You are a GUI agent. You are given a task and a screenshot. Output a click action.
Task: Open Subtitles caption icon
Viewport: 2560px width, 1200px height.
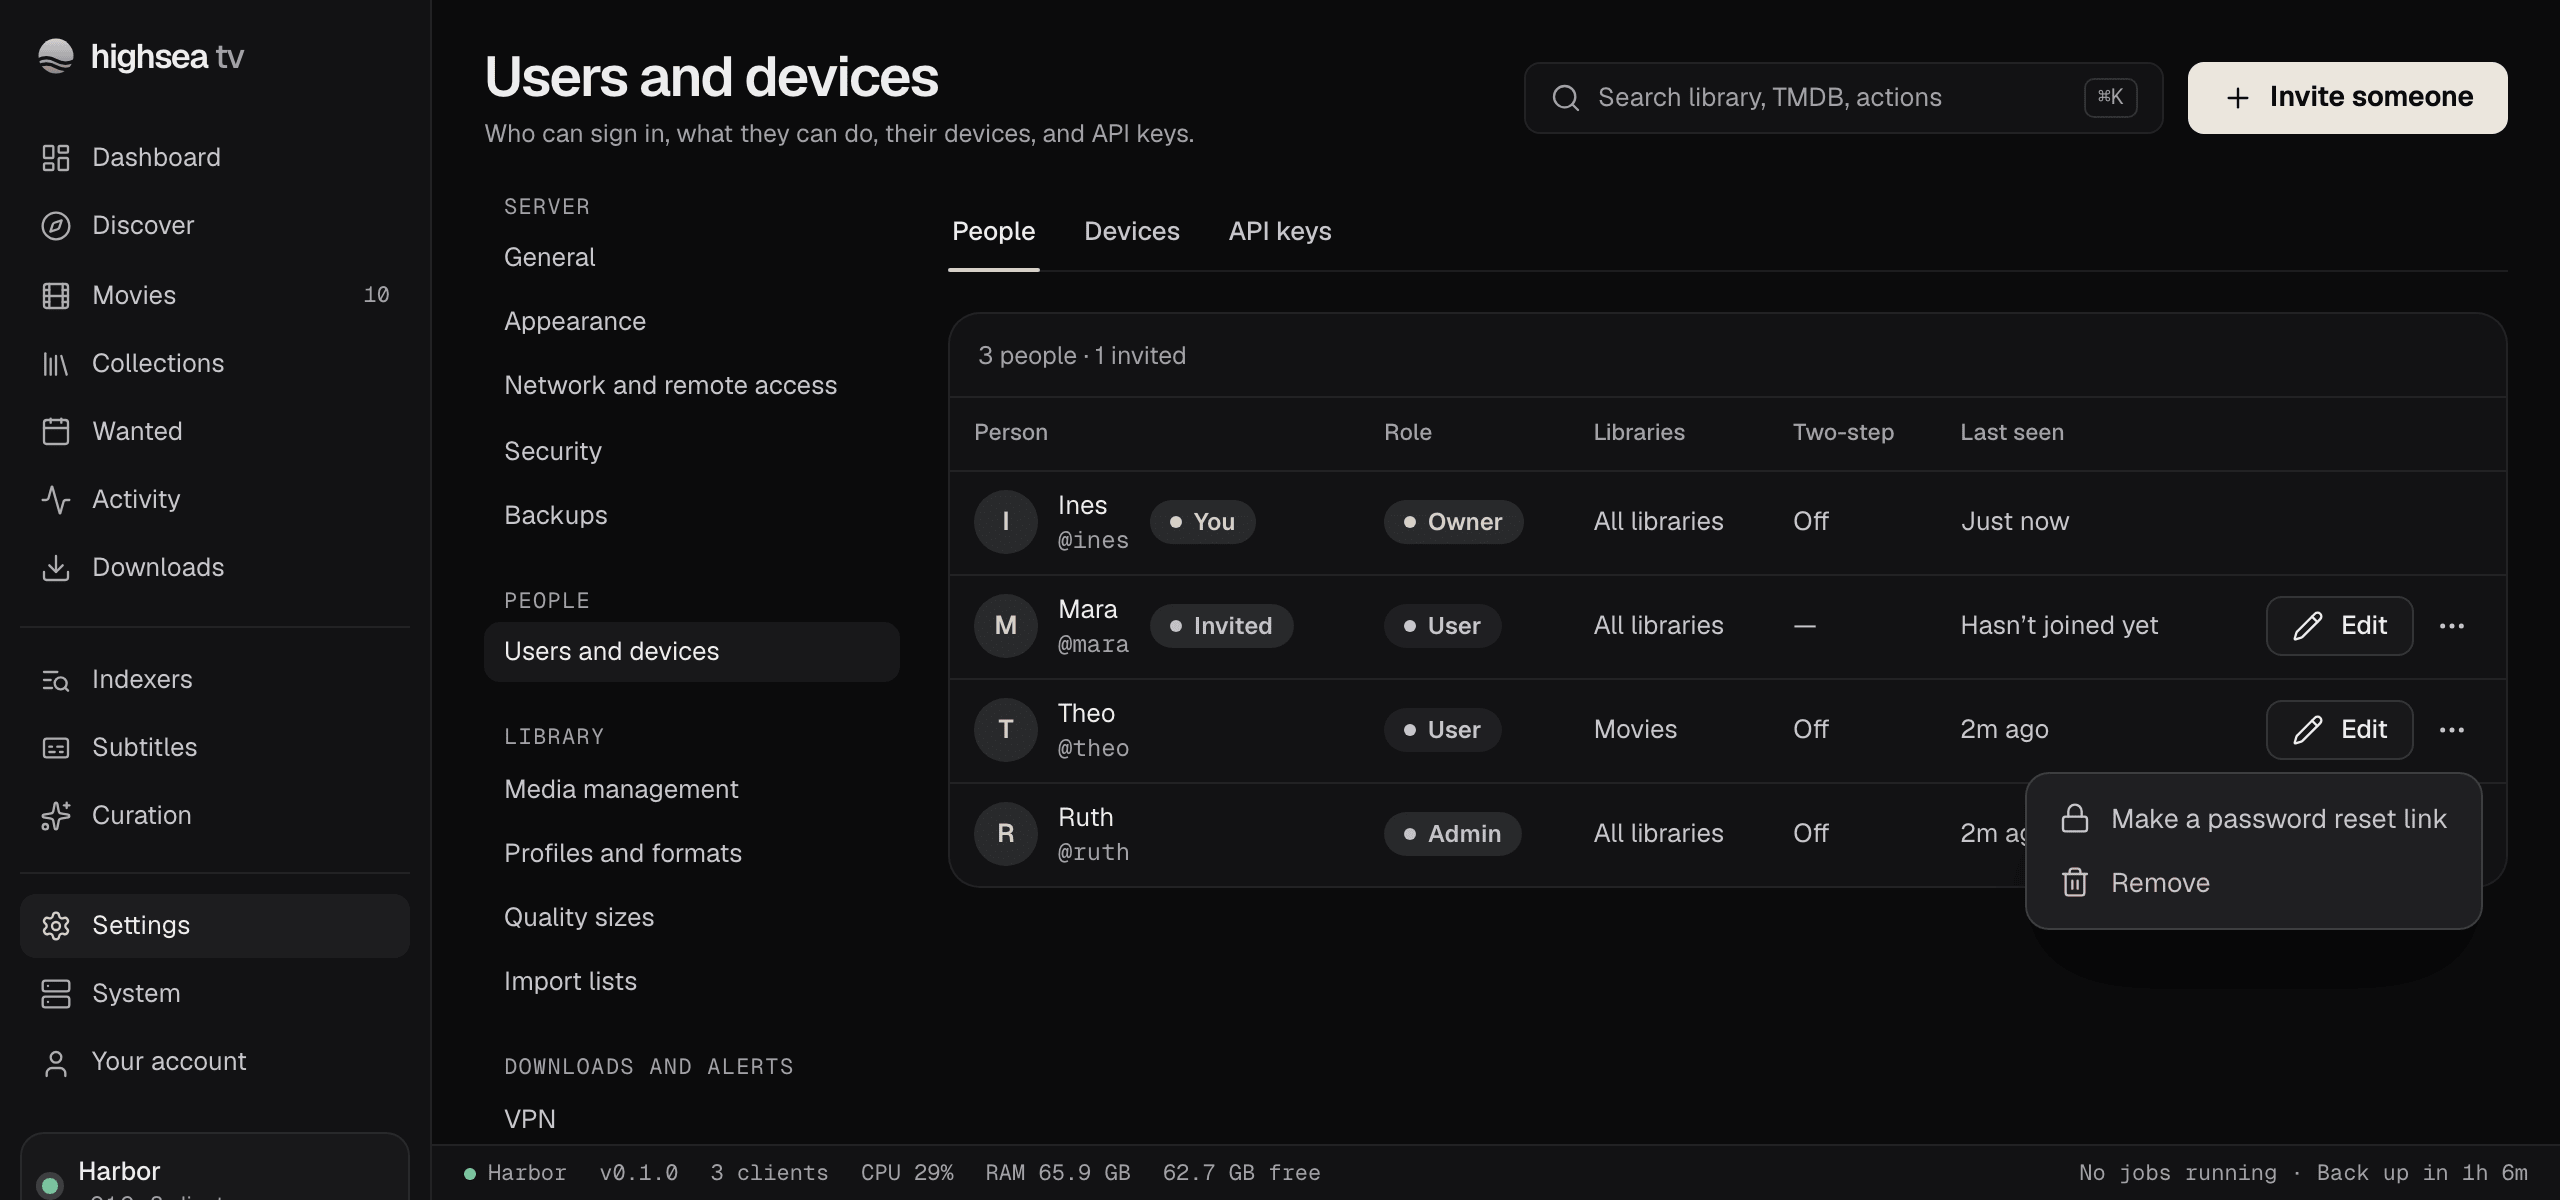click(56, 748)
